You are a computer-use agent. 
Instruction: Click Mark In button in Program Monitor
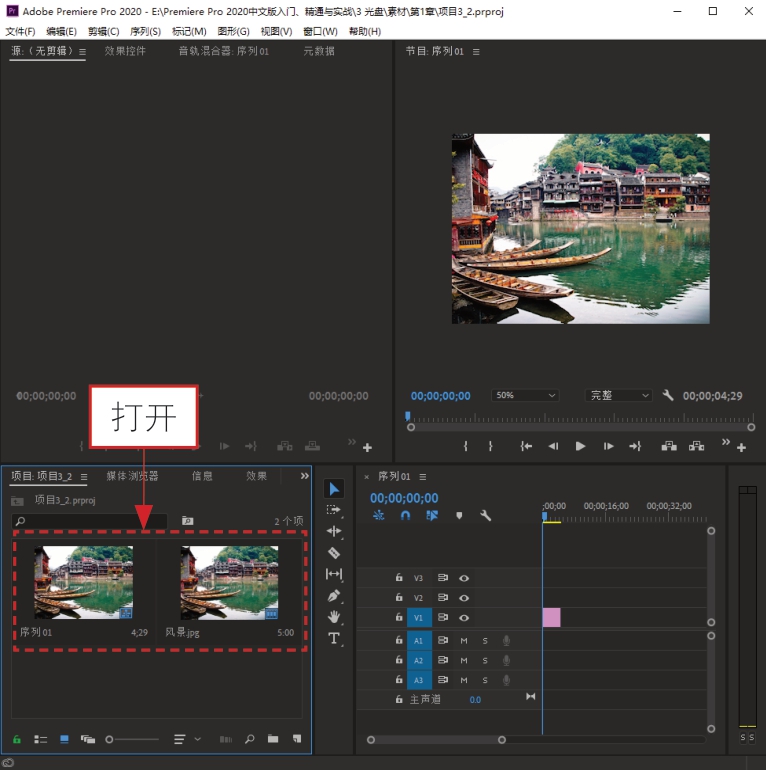coord(465,446)
